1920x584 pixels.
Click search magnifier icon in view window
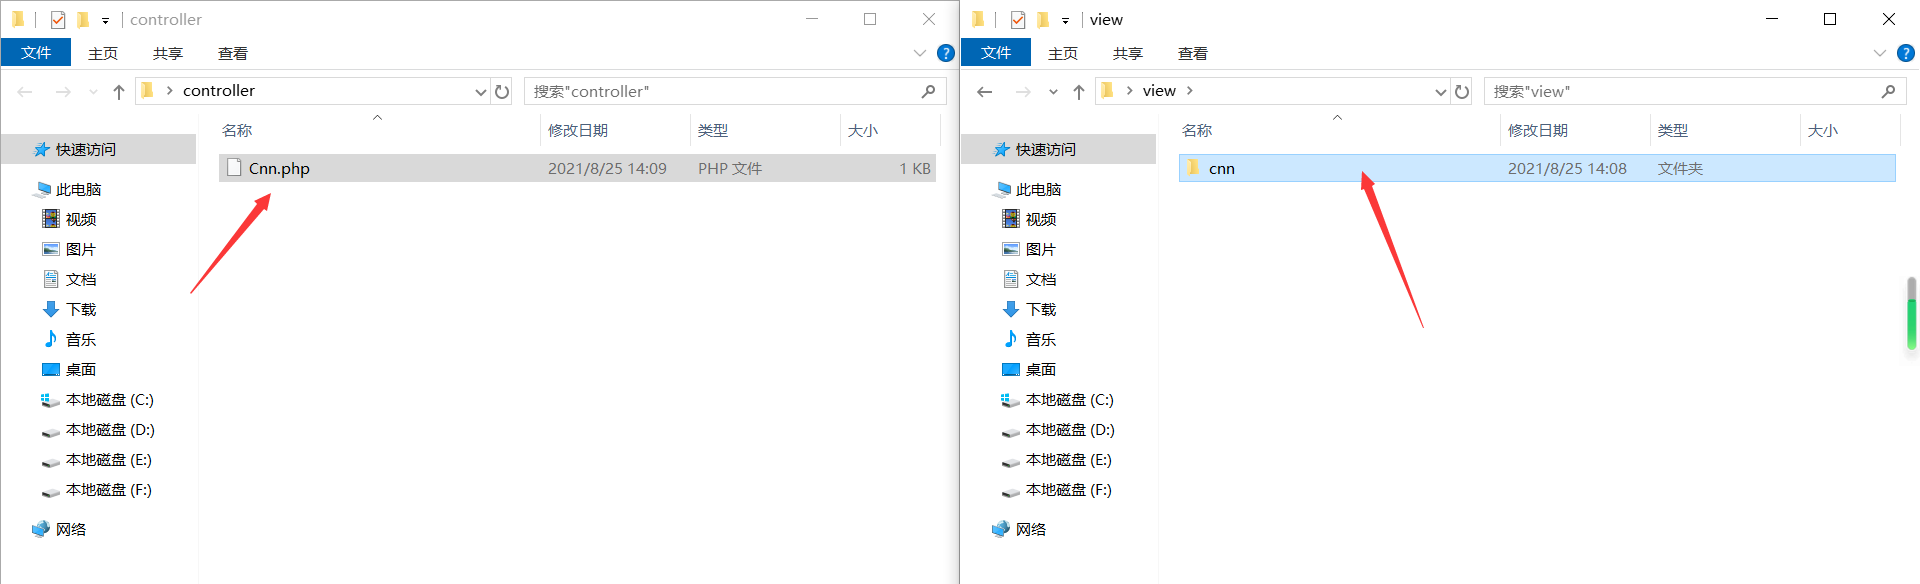pos(1888,91)
